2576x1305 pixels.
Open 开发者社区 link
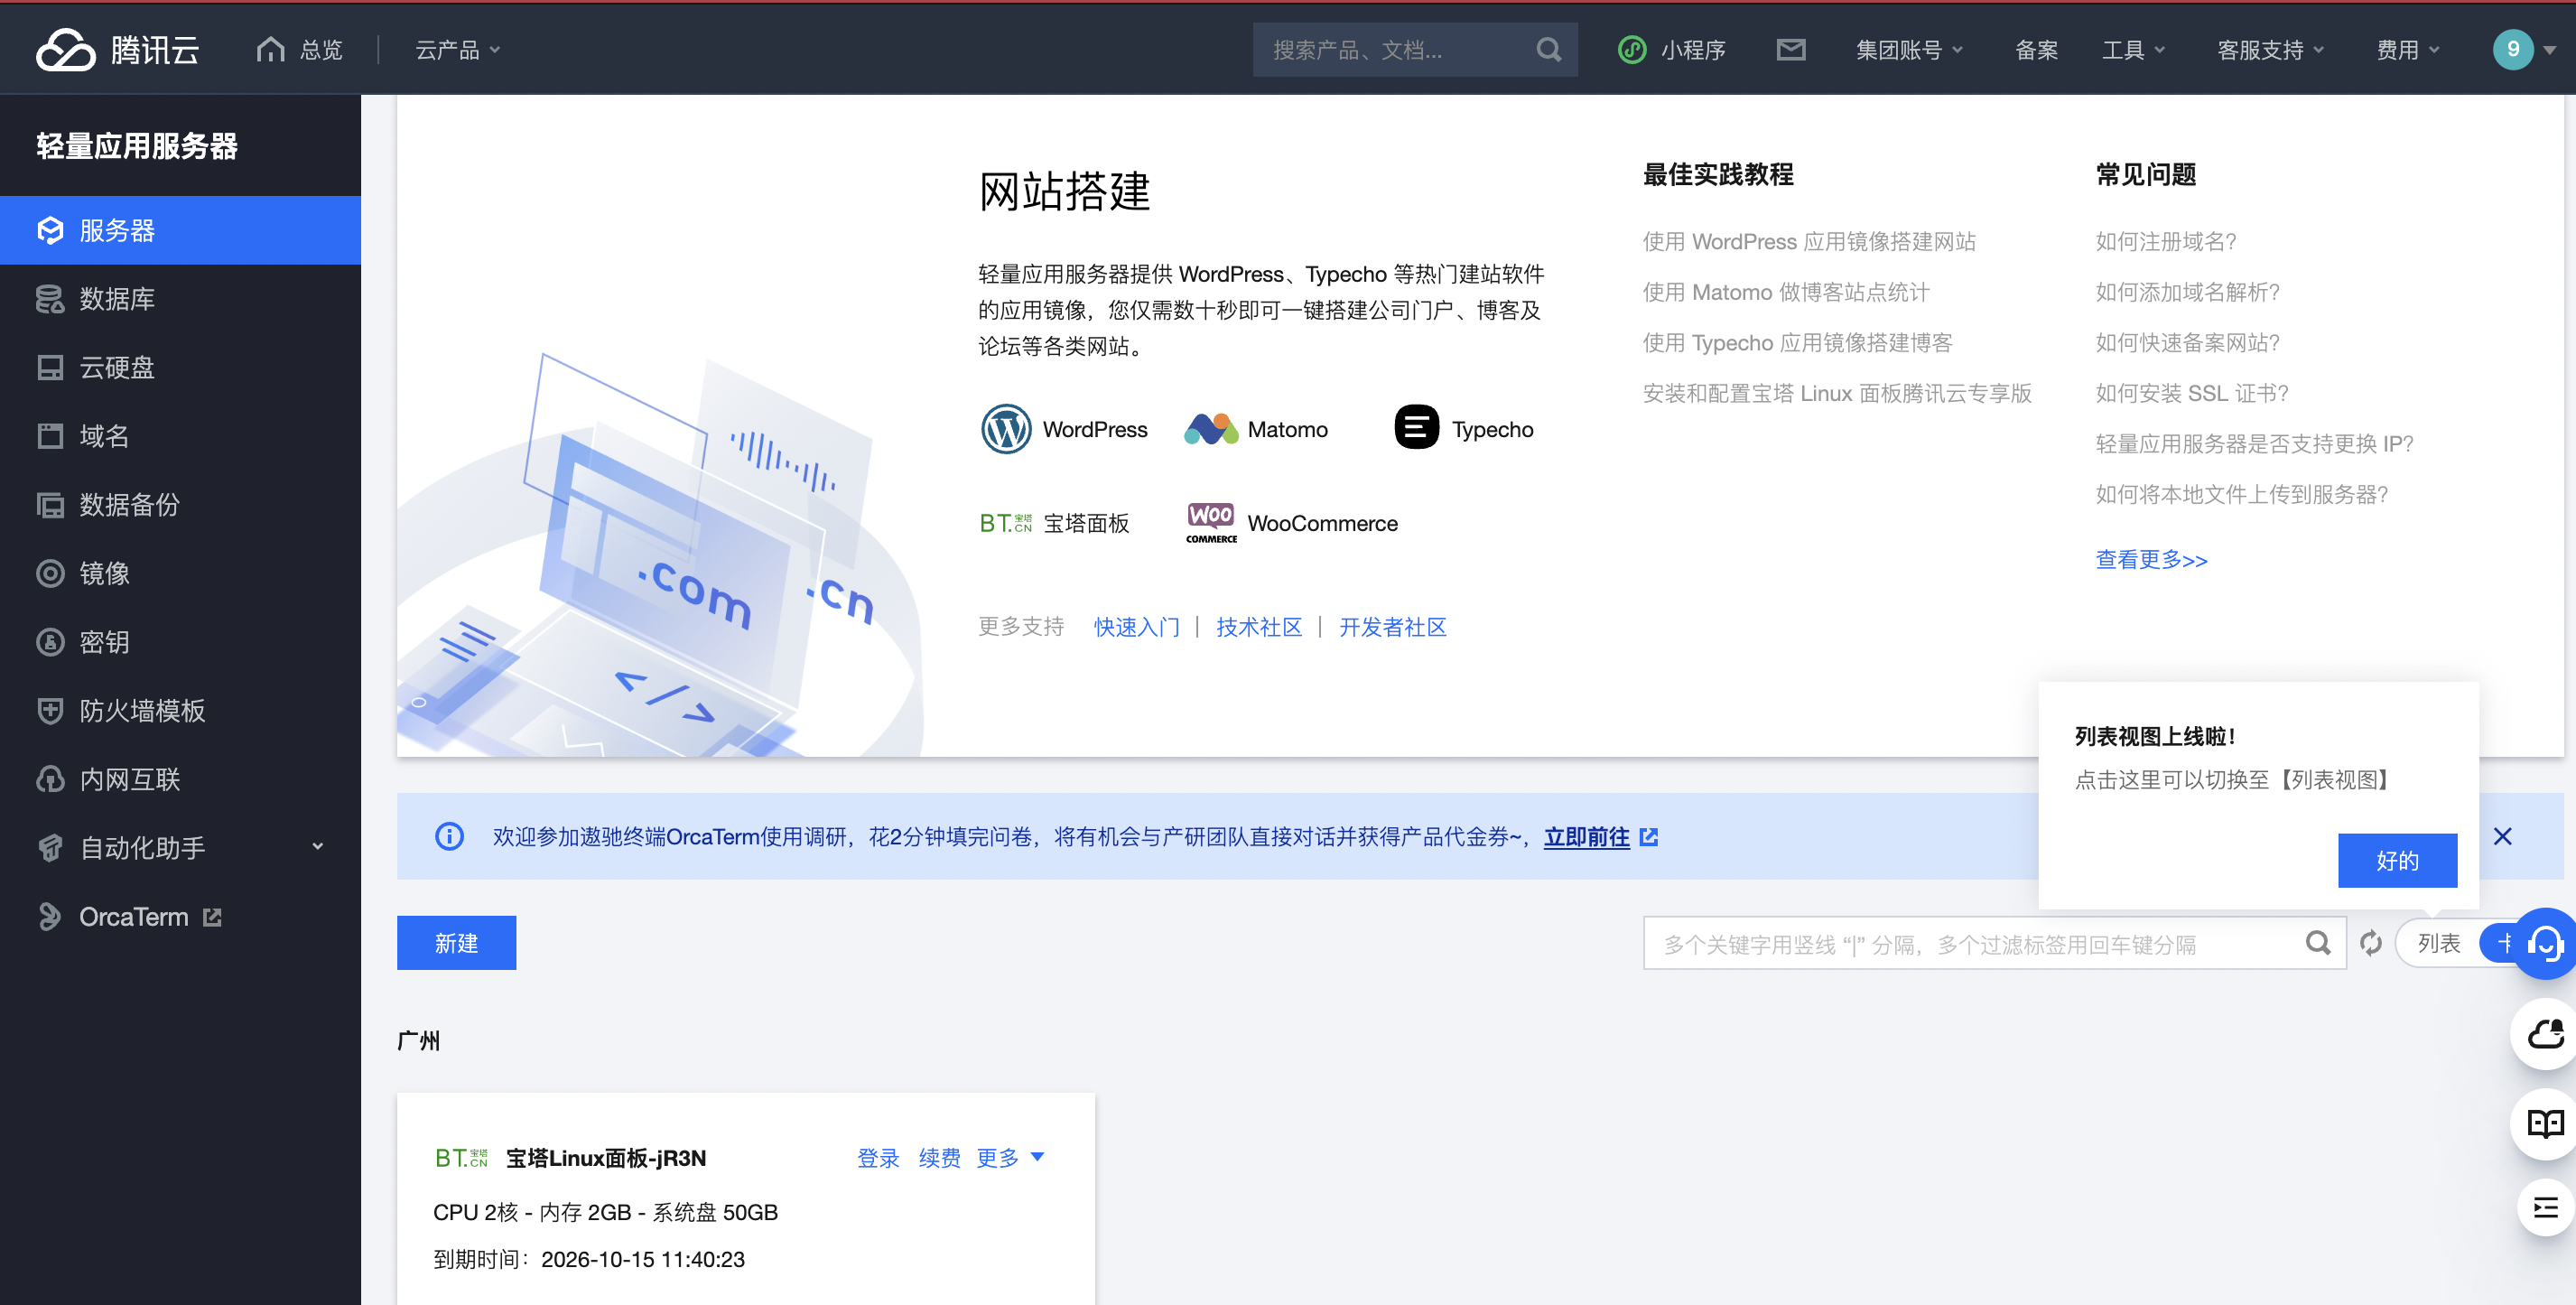pos(1392,627)
